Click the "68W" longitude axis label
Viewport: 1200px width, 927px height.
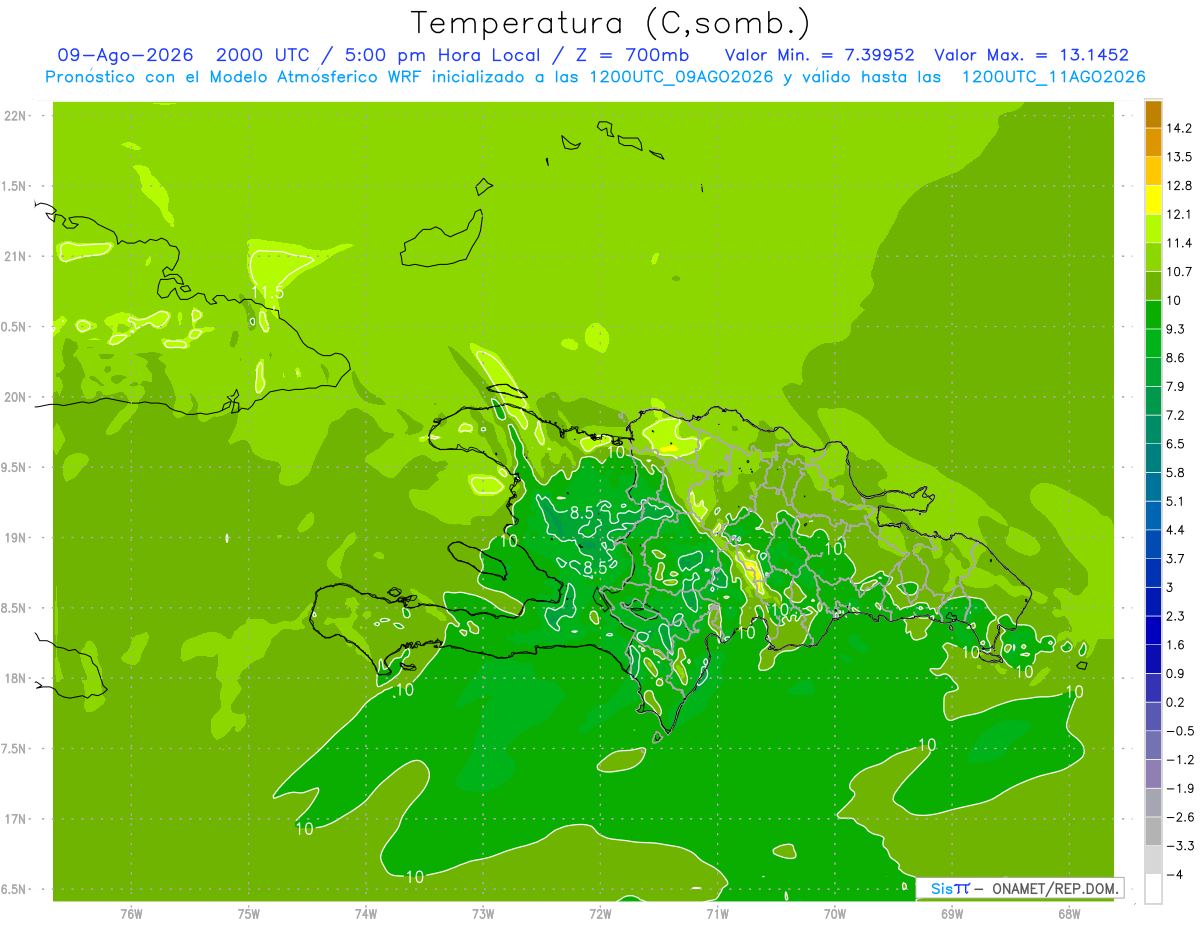(x=1069, y=914)
